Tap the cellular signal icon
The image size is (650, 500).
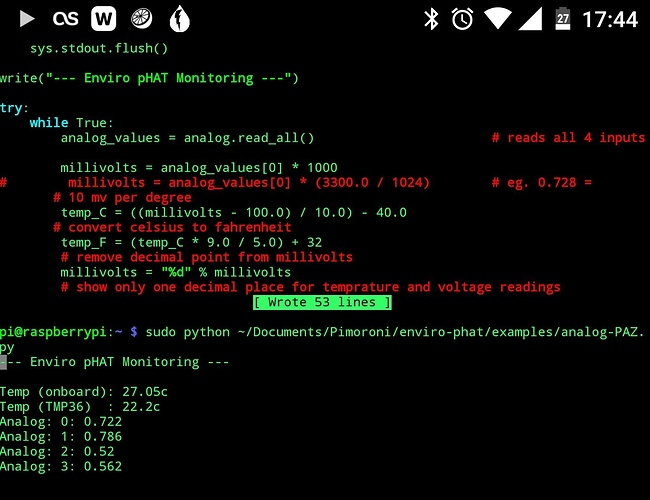coord(530,19)
